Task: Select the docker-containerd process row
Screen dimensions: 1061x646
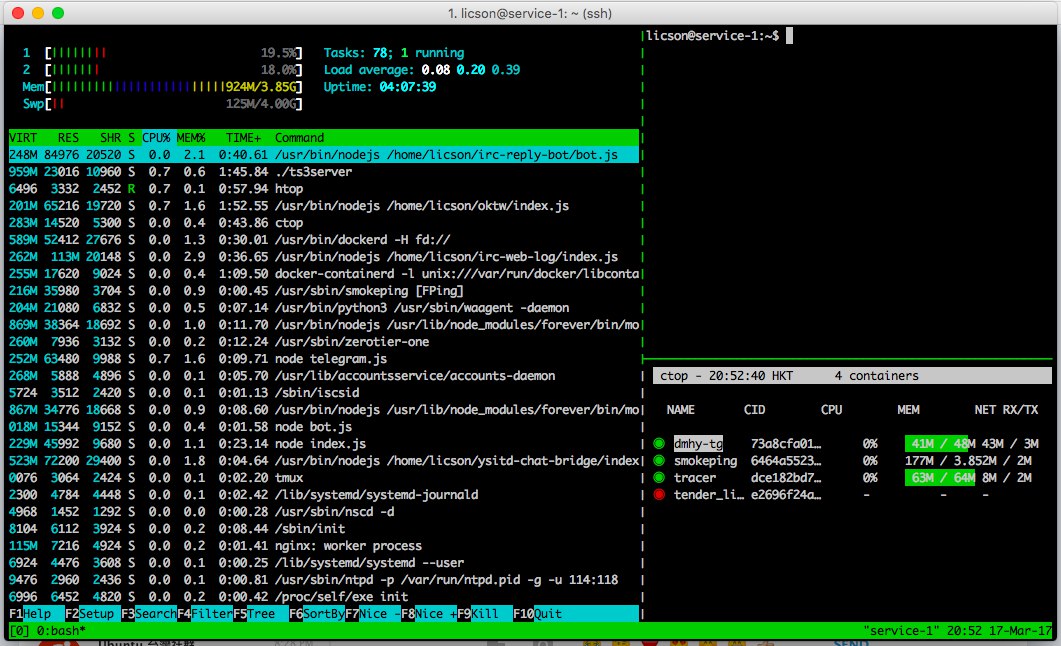Action: (323, 273)
